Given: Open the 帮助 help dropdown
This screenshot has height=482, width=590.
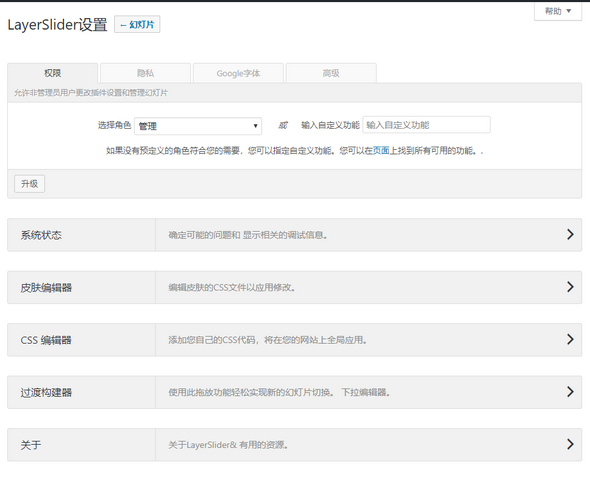Looking at the screenshot, I should click(558, 11).
